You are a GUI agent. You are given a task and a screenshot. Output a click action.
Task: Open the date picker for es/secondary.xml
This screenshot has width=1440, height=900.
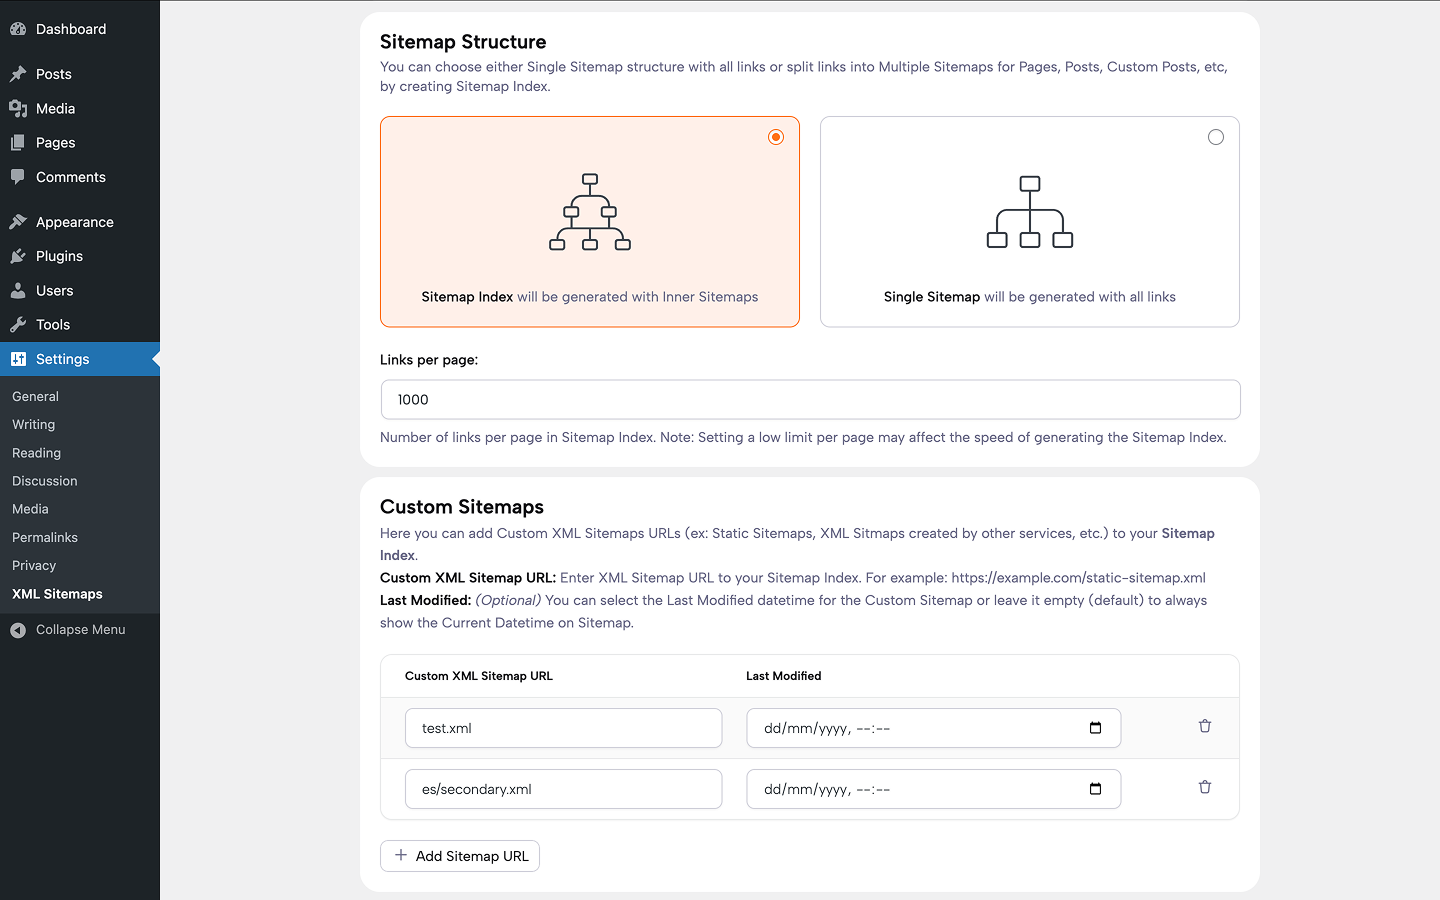click(1097, 789)
